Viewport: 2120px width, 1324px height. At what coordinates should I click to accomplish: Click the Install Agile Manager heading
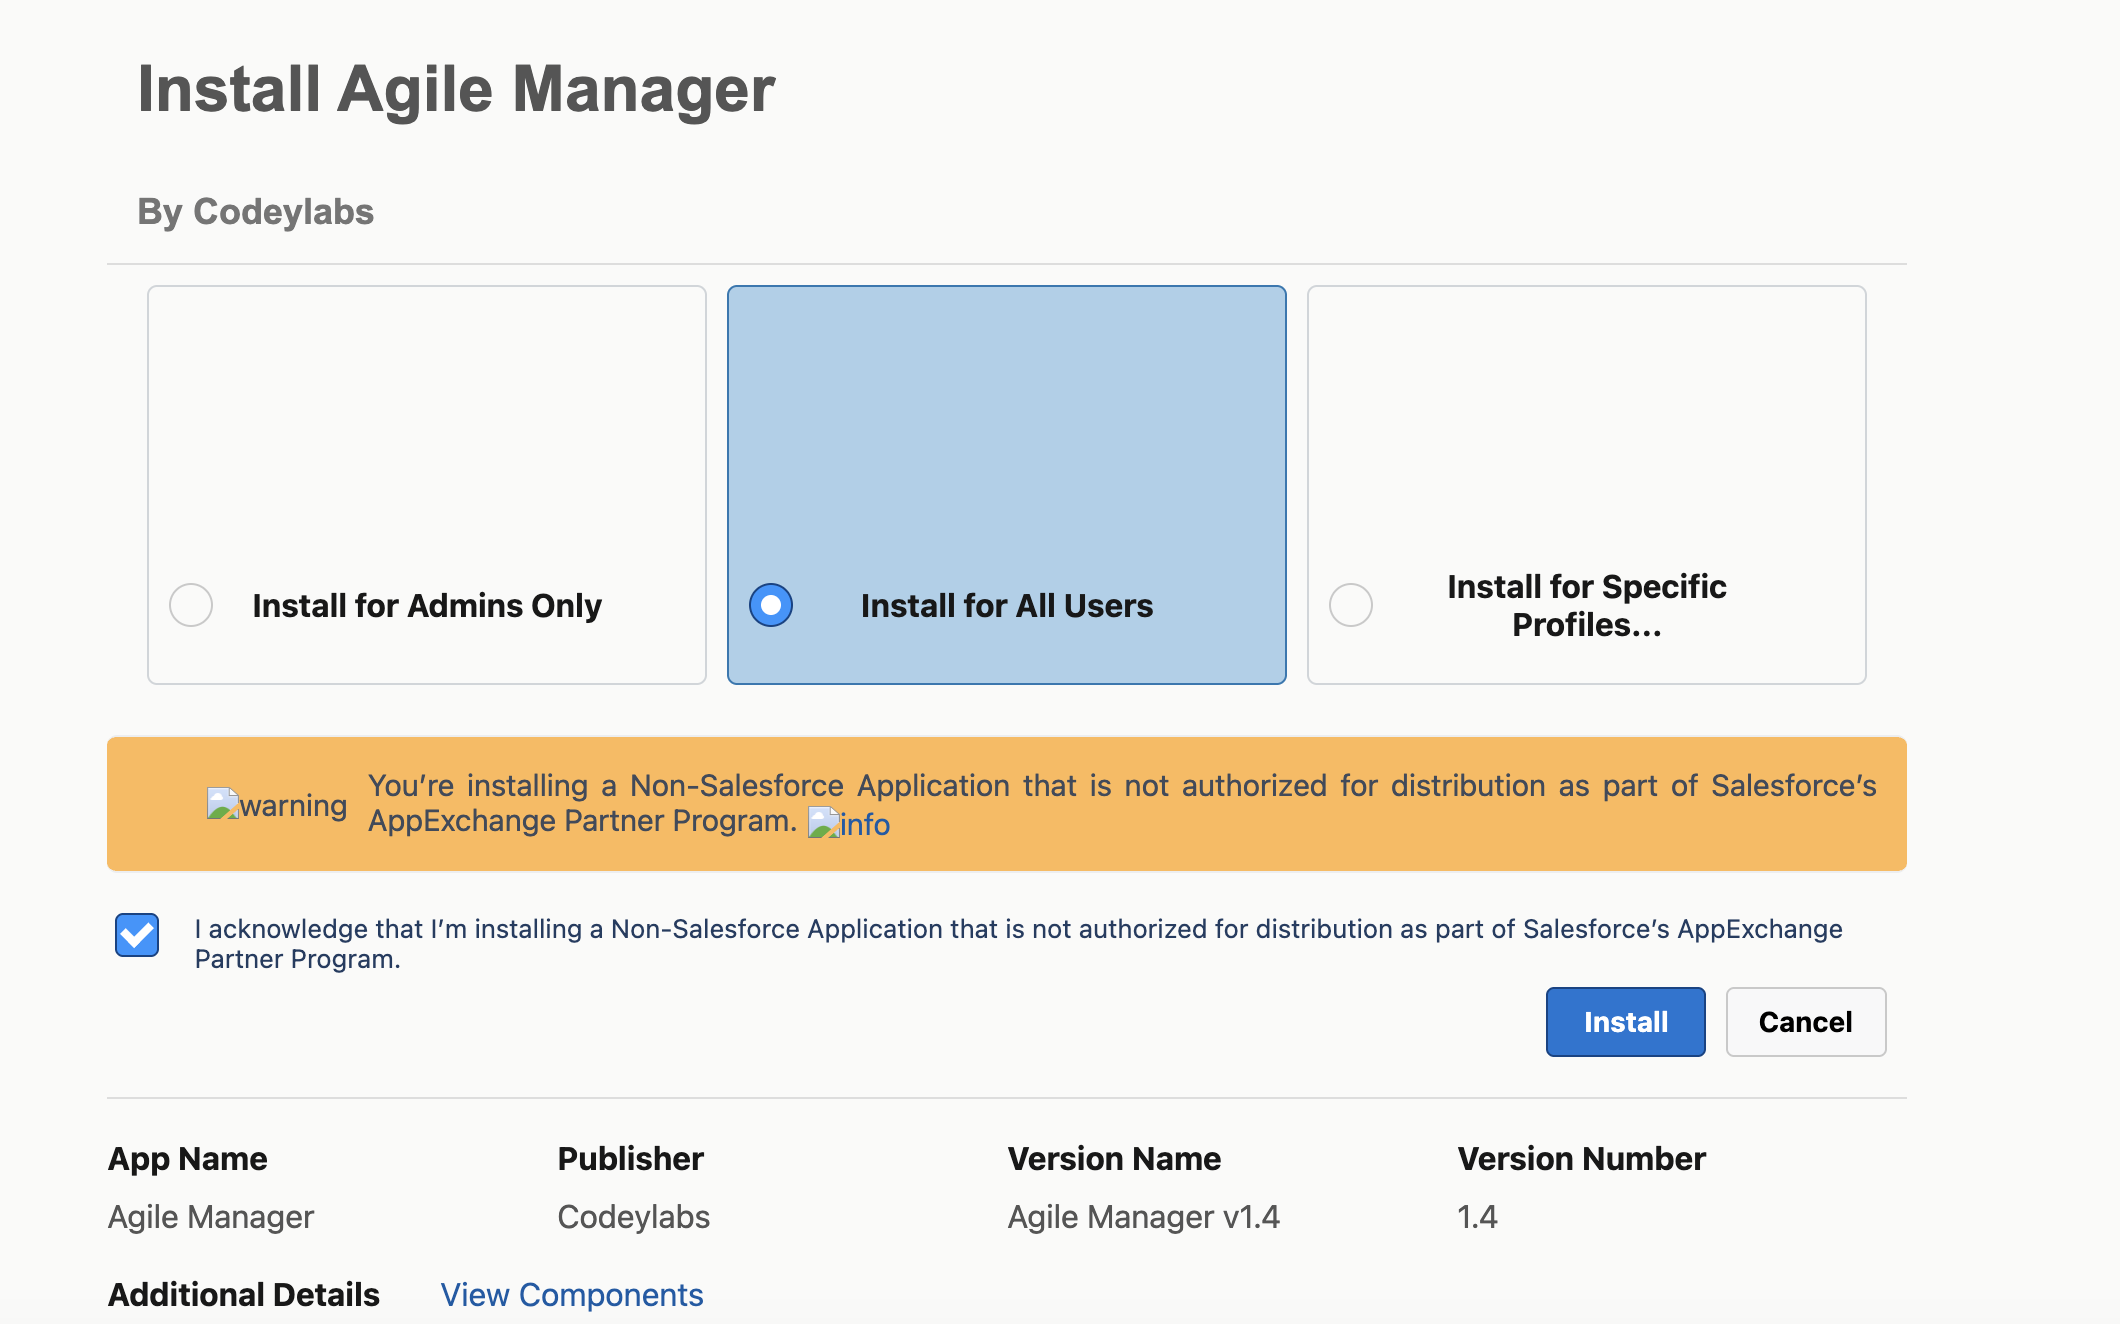pos(456,89)
